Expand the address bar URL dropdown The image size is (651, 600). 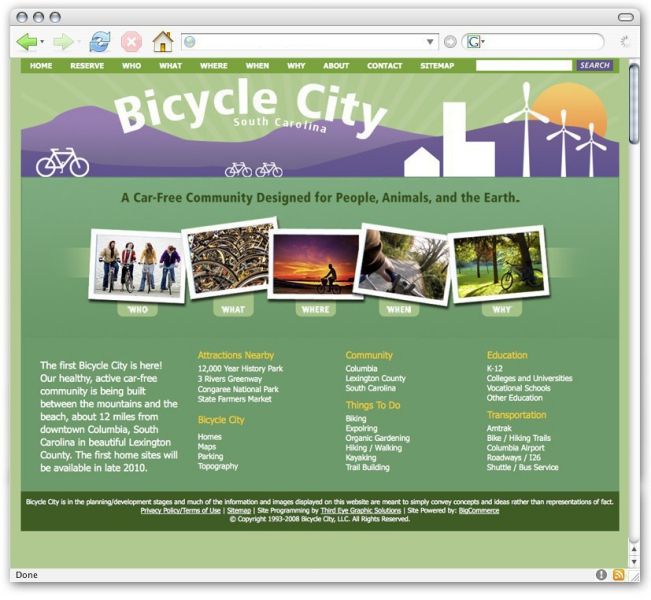(430, 42)
